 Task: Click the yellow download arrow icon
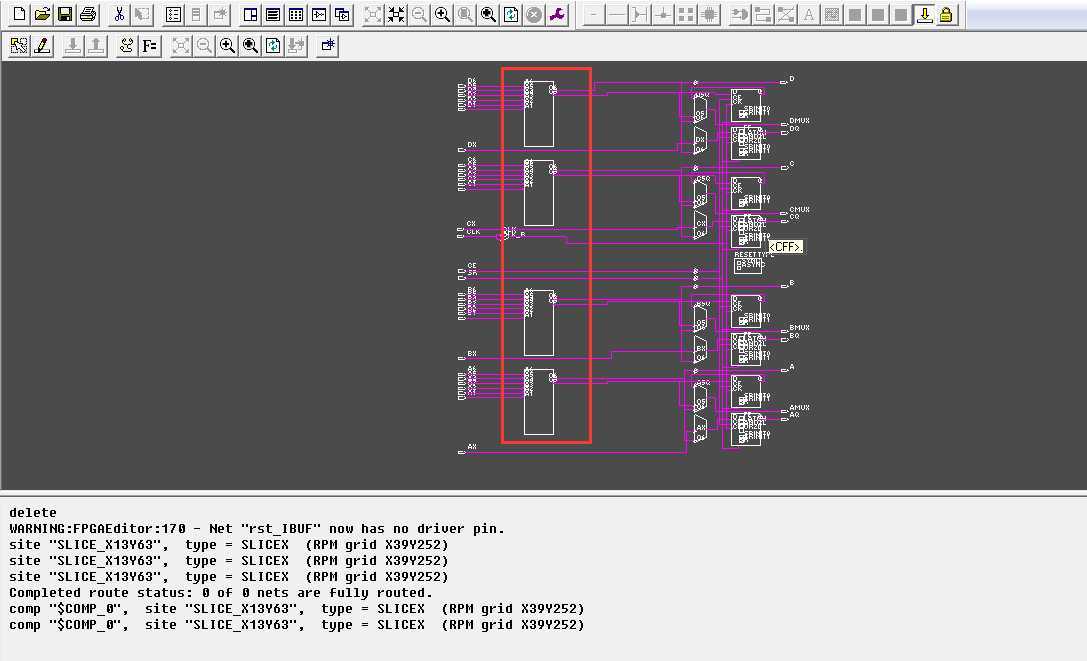click(x=923, y=14)
